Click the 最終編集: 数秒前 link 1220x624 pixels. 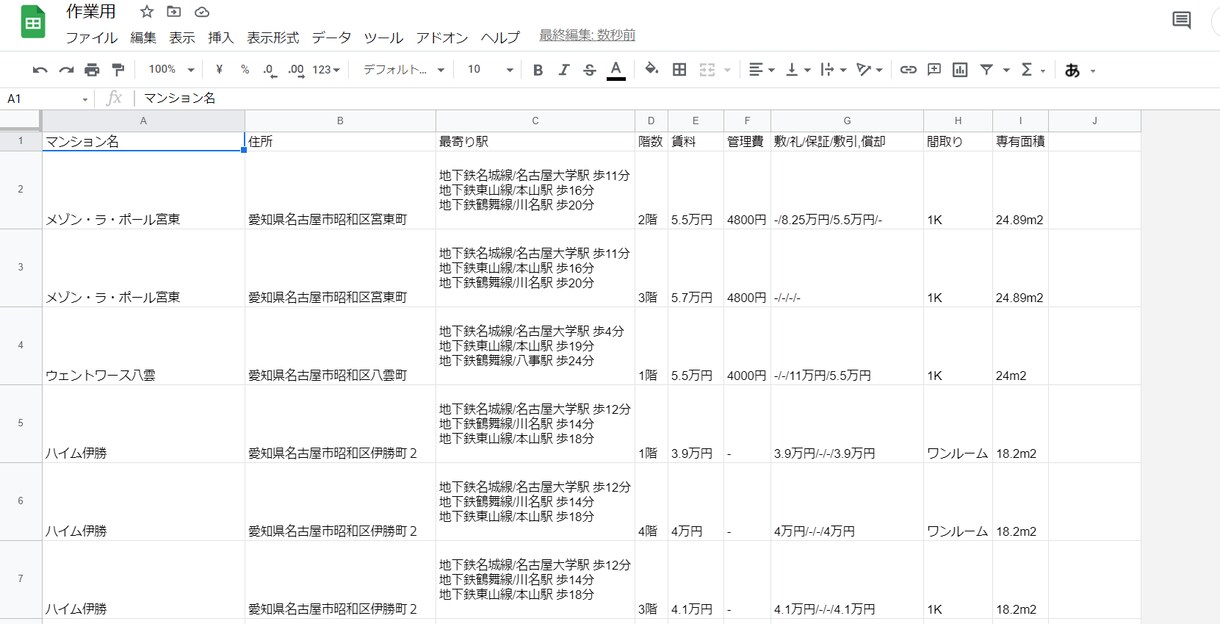(x=587, y=36)
